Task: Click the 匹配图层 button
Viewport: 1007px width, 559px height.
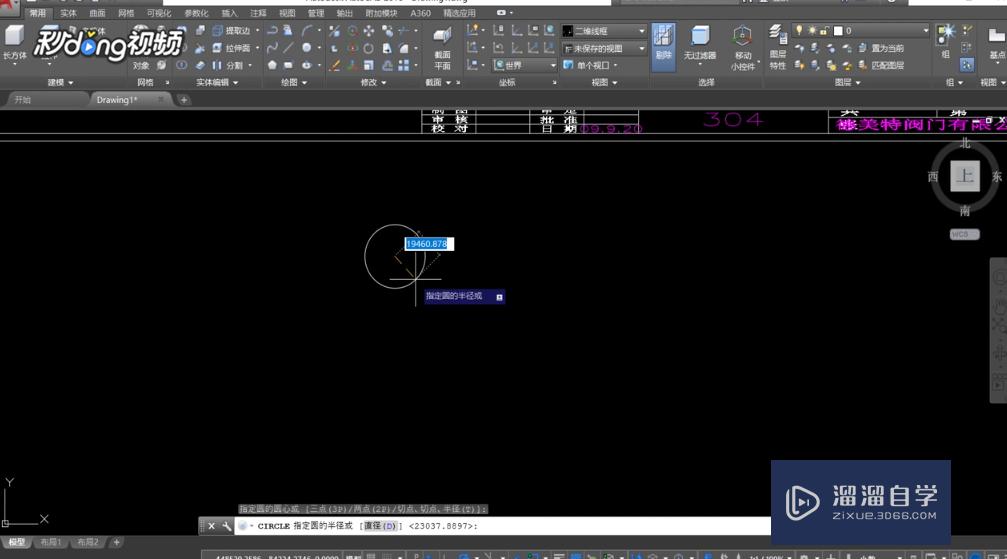Action: click(x=880, y=65)
